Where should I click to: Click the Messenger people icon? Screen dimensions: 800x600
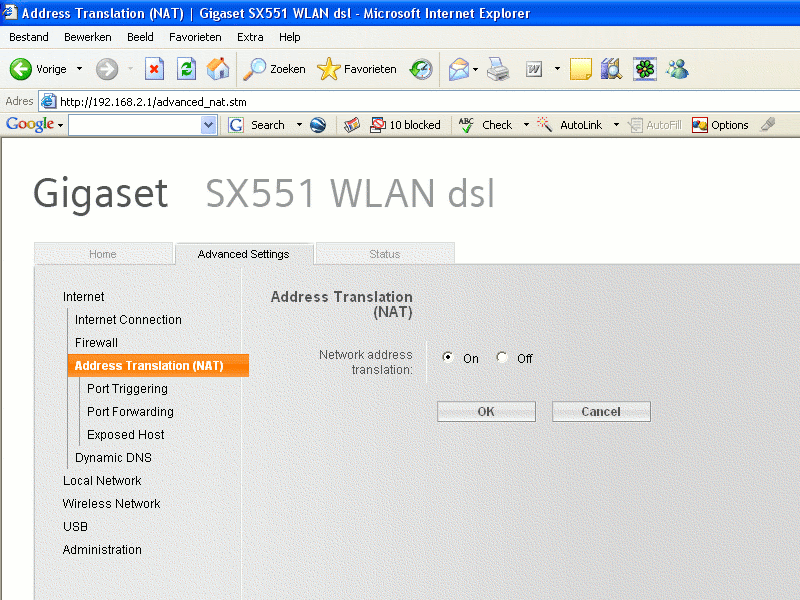point(678,69)
